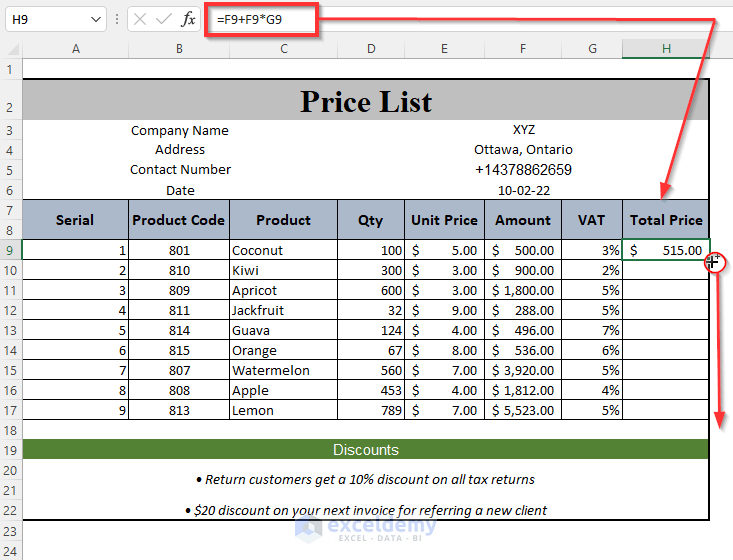Screen dimensions: 733x560
Task: Select the contact number +14378862659 cell
Action: click(x=523, y=170)
